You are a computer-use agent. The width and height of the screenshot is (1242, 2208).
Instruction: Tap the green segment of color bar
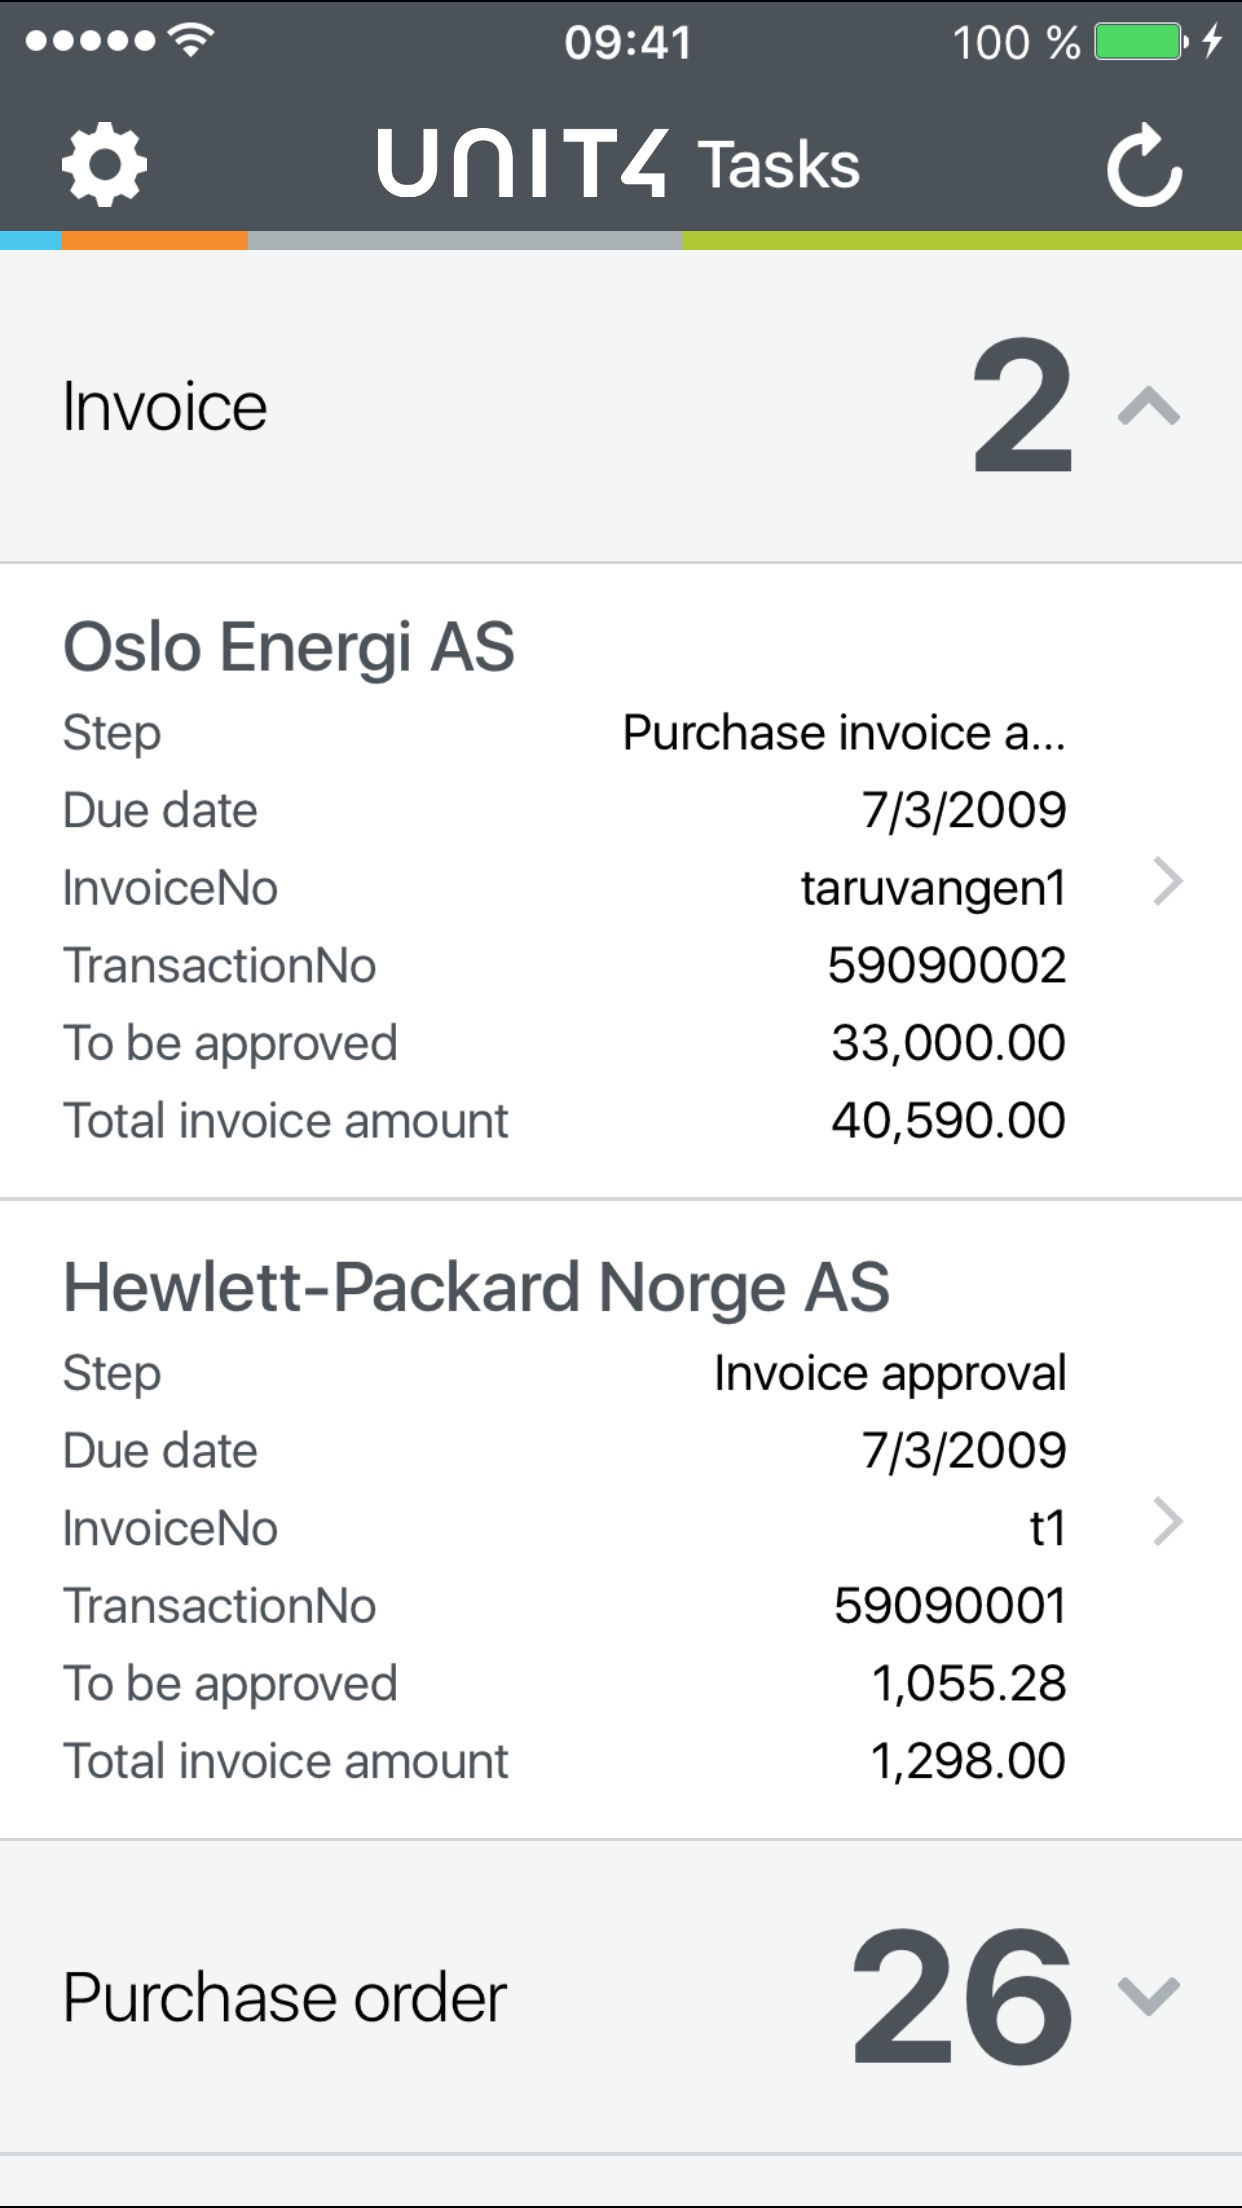(962, 241)
